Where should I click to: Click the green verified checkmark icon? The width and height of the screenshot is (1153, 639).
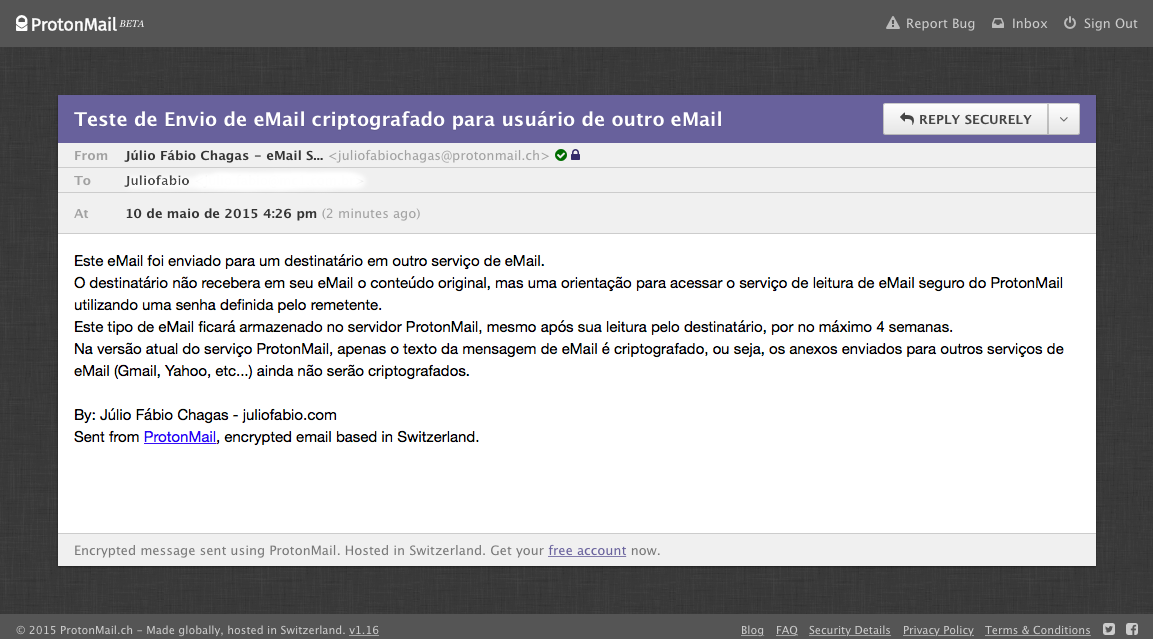pyautogui.click(x=561, y=155)
